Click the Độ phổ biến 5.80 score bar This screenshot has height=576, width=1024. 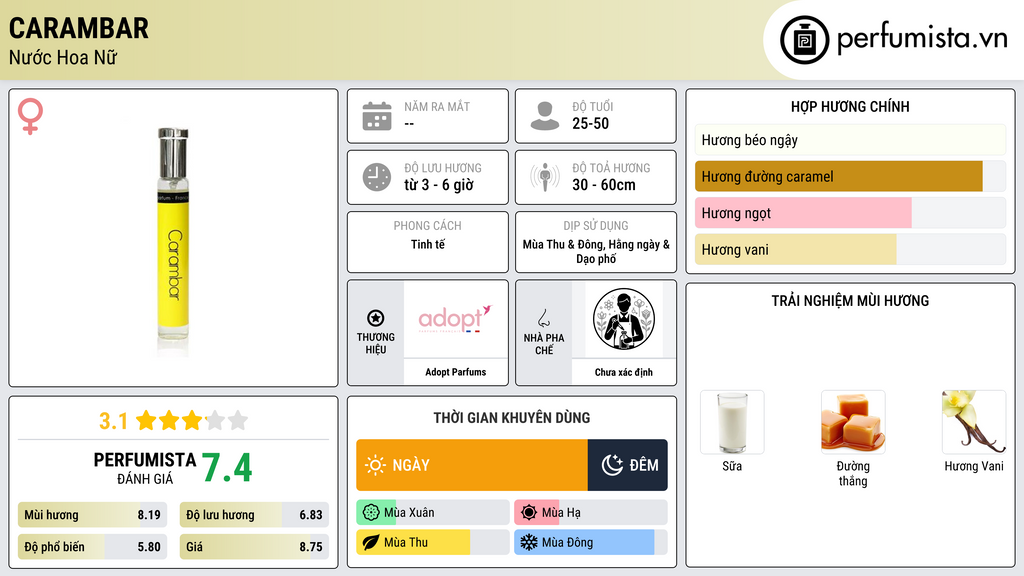(x=92, y=547)
